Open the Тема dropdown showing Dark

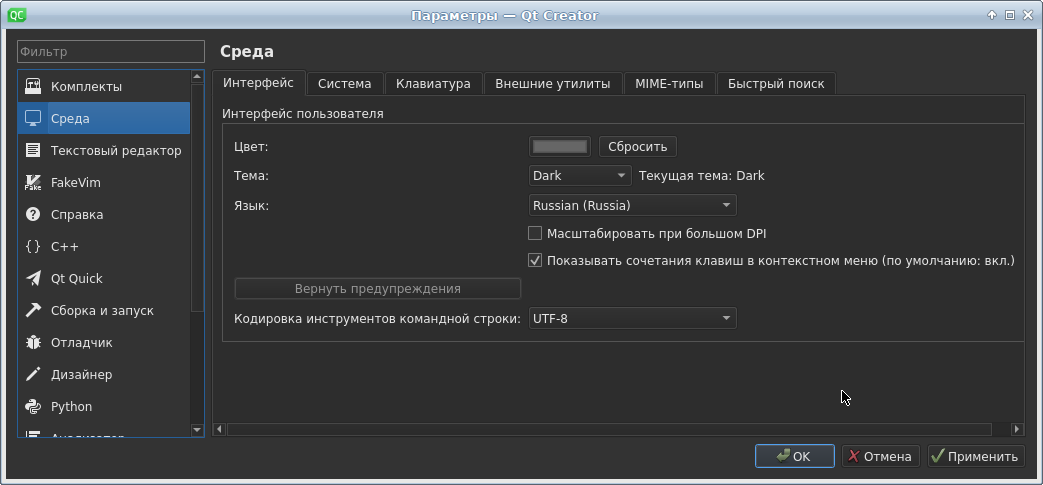click(579, 176)
